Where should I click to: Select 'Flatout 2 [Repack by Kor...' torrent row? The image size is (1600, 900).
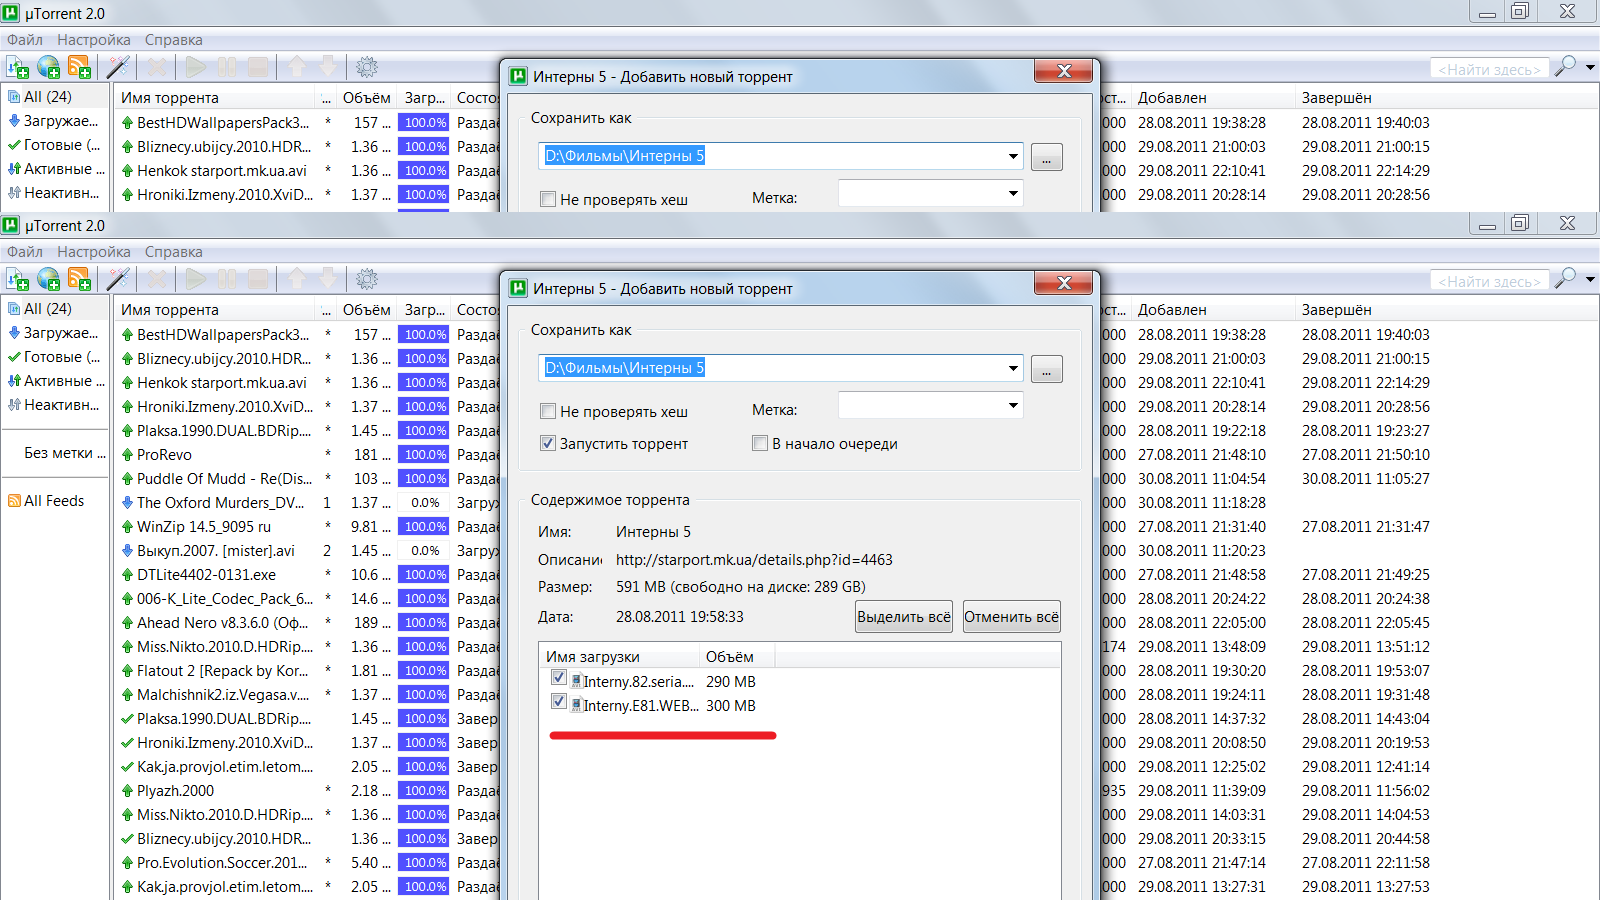[222, 671]
